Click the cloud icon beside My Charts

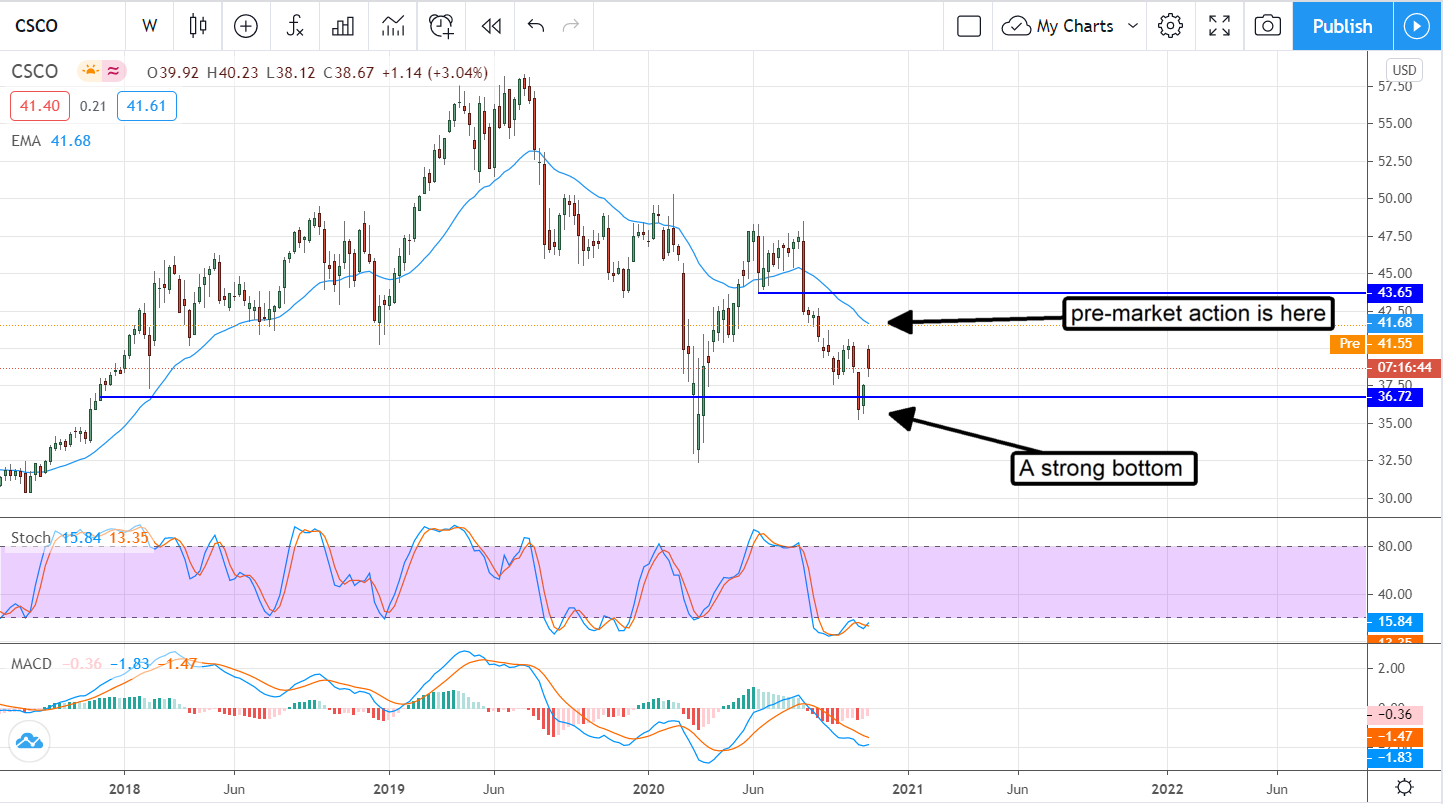[1016, 26]
